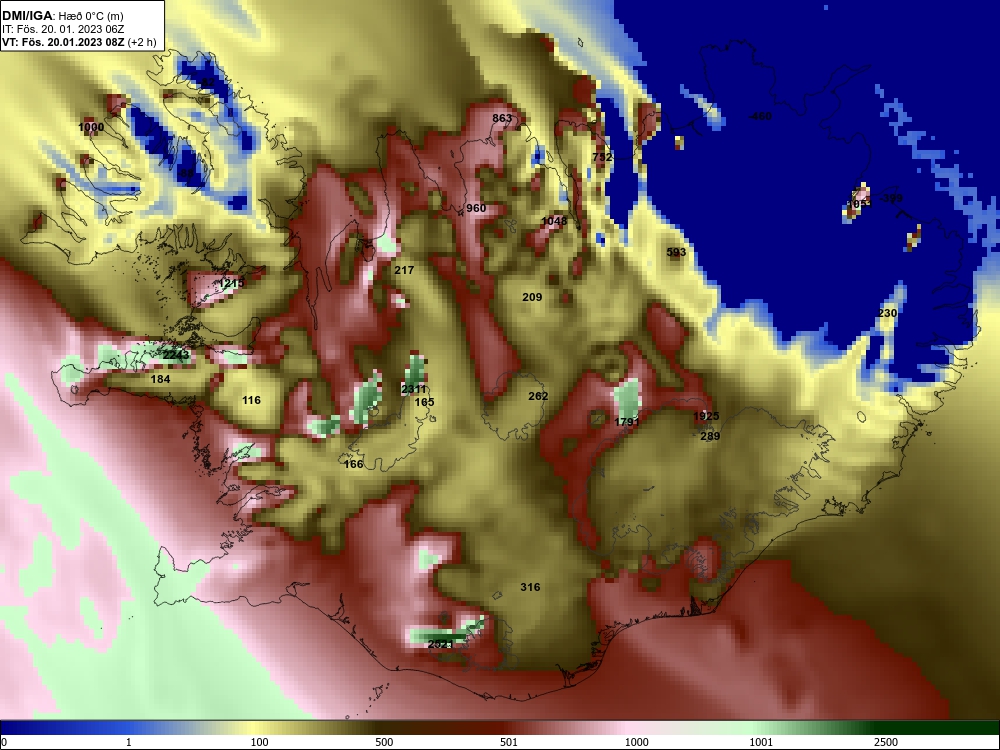Click the map value -460
Image resolution: width=1000 pixels, height=750 pixels.
(760, 116)
